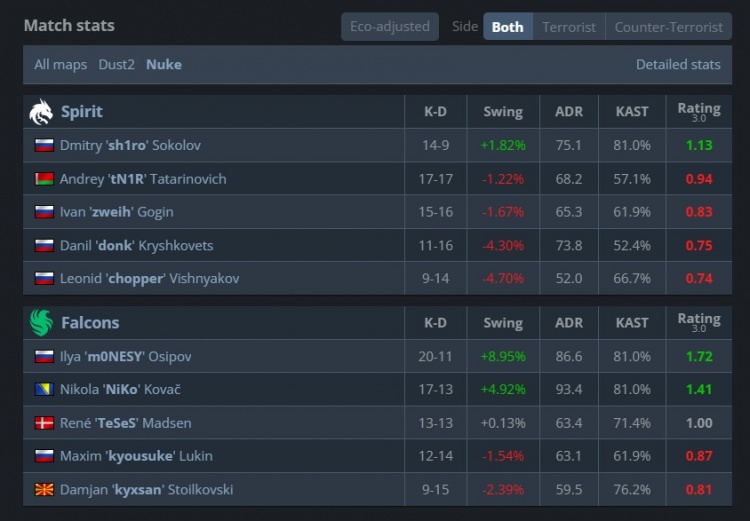Switch to the Dust2 map tab
The height and width of the screenshot is (521, 750).
pyautogui.click(x=116, y=64)
